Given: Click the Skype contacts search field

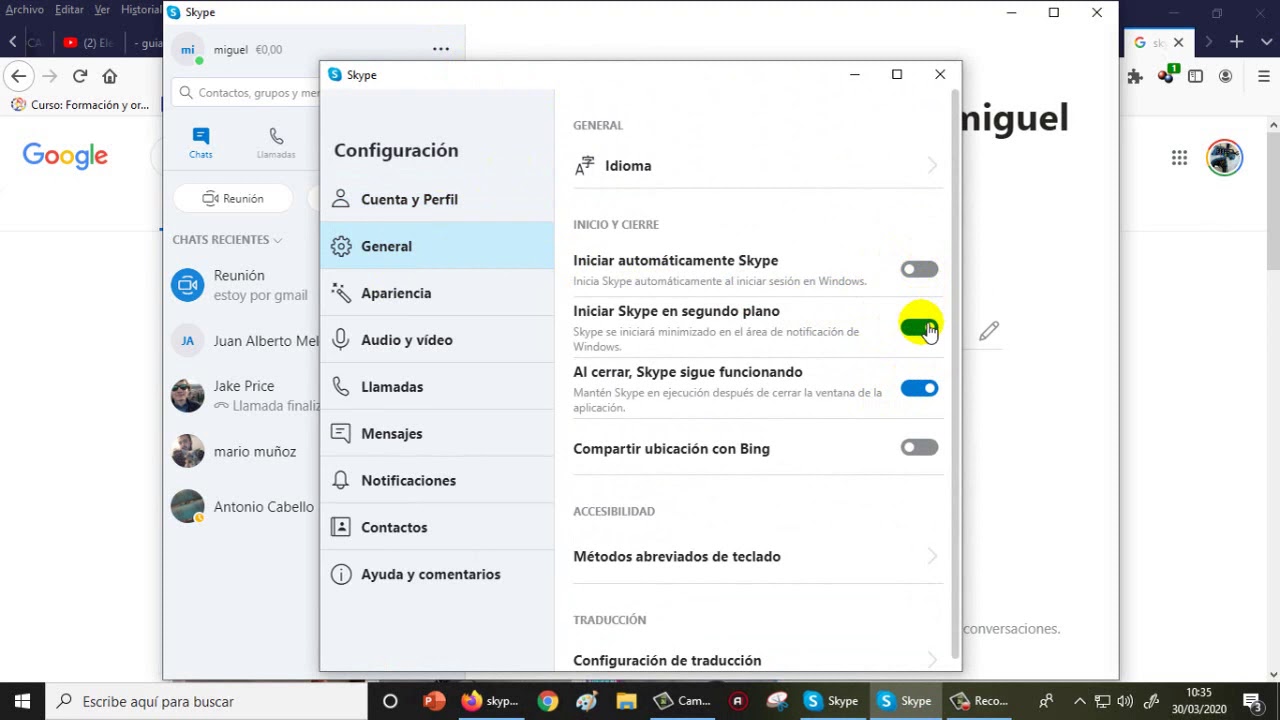Looking at the screenshot, I should pos(247,92).
